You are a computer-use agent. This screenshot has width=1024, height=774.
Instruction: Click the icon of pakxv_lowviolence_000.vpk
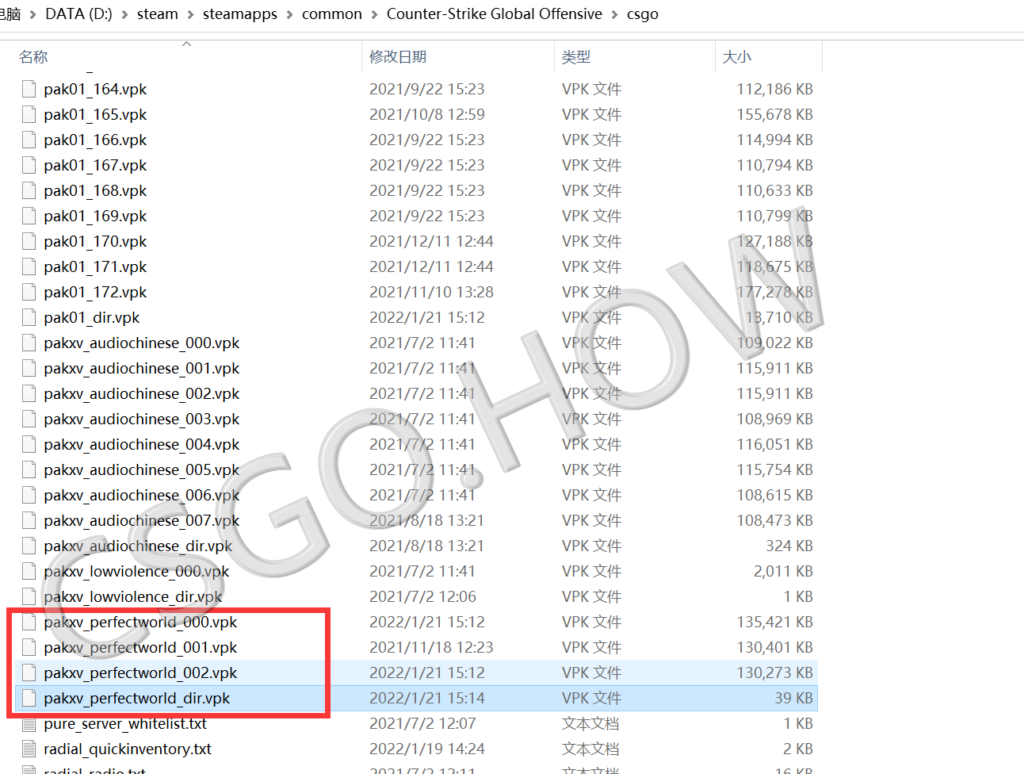(29, 572)
